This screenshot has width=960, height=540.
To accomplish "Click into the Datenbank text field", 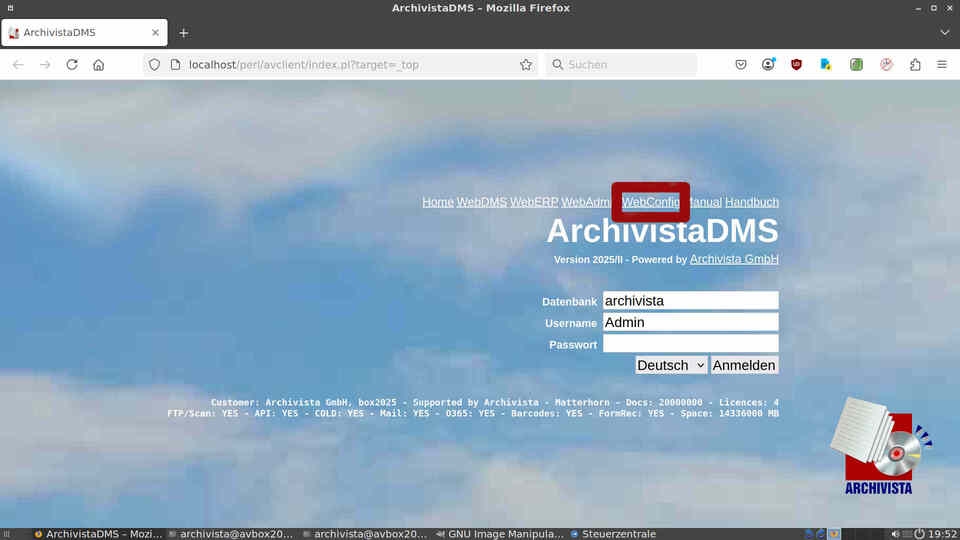I will pos(690,300).
